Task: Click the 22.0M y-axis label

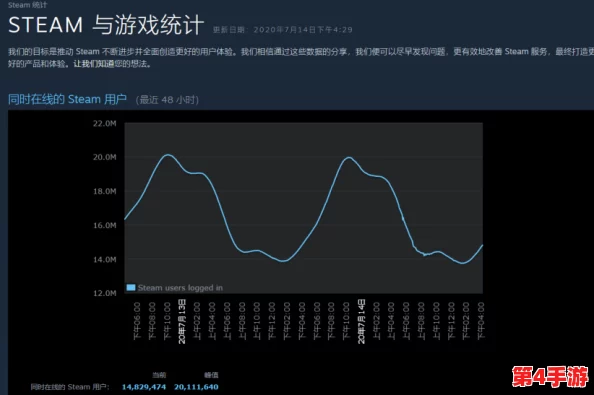Action: [x=105, y=123]
